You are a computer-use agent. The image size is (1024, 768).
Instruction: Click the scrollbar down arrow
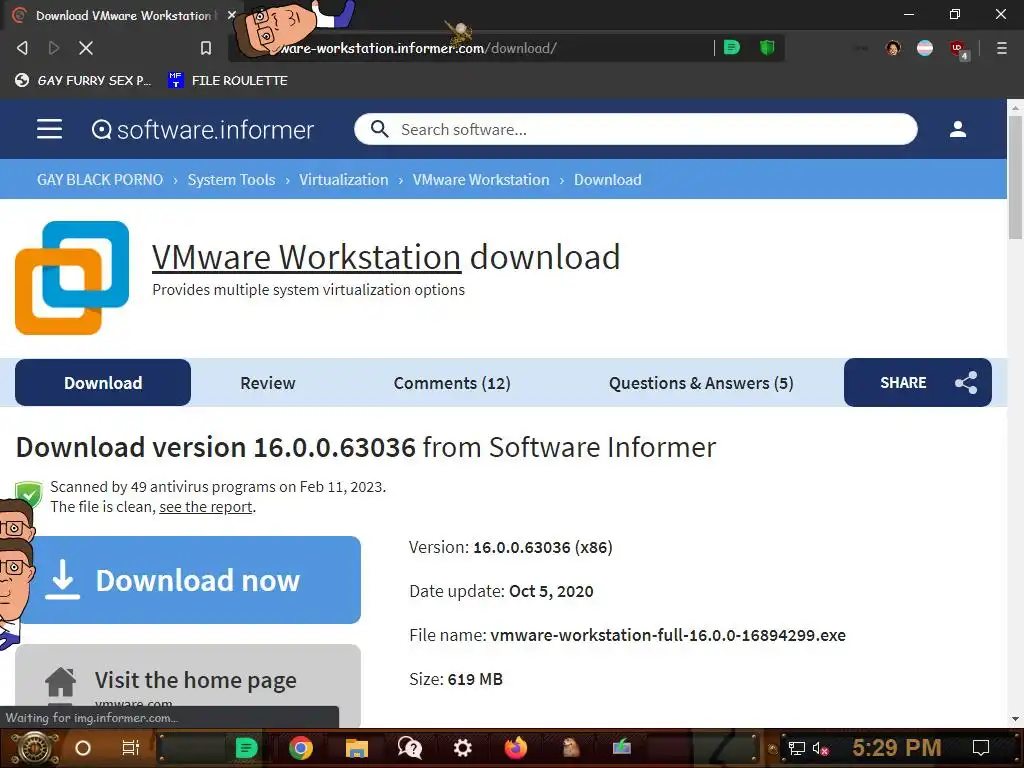1015,719
